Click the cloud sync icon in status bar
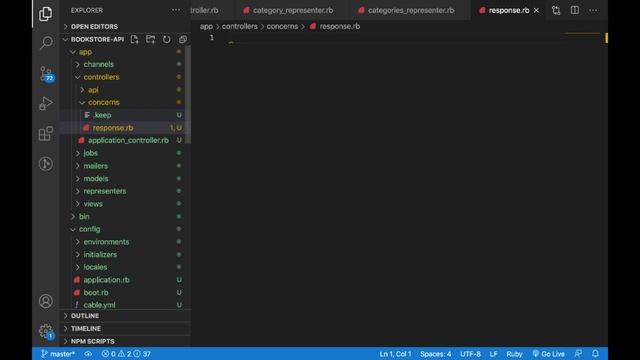This screenshot has width=640, height=360. [x=88, y=354]
